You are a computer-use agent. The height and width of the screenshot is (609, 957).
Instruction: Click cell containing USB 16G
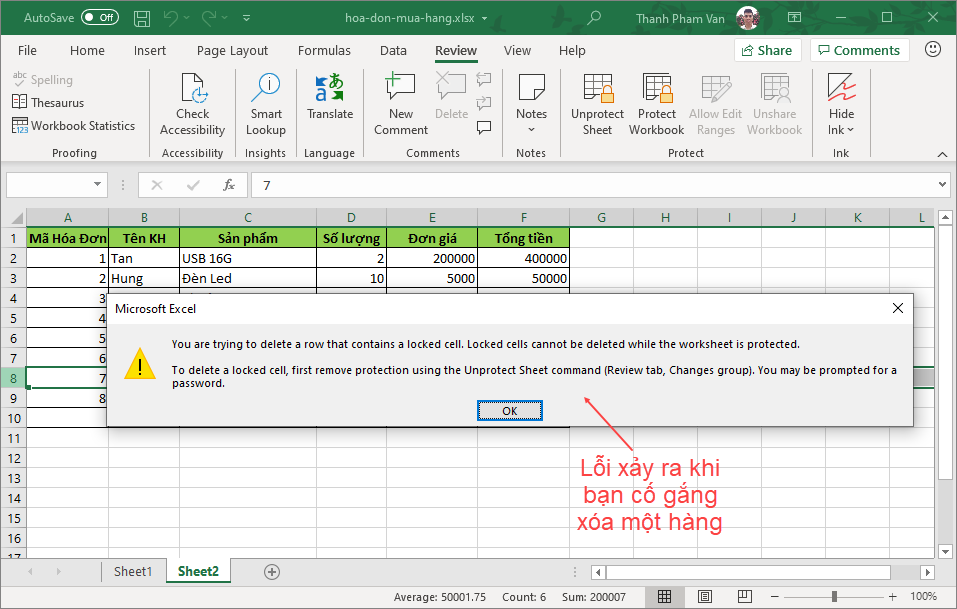[x=248, y=258]
